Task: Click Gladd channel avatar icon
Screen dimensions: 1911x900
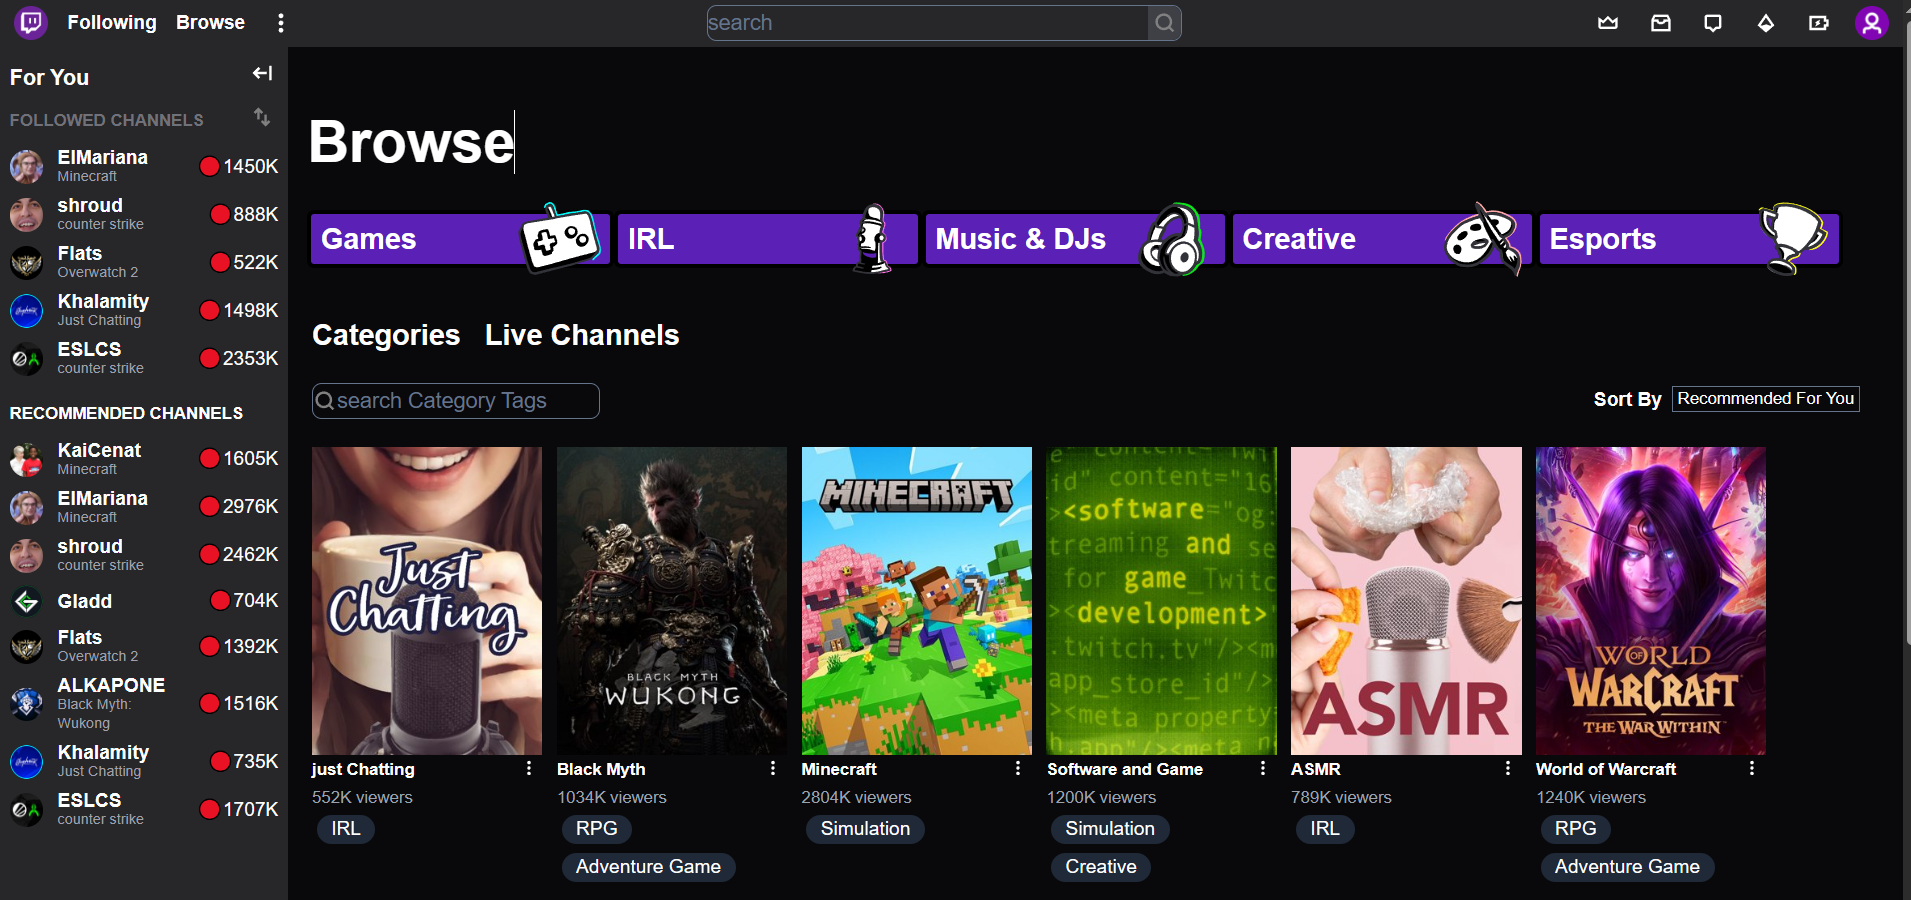Action: pyautogui.click(x=27, y=601)
